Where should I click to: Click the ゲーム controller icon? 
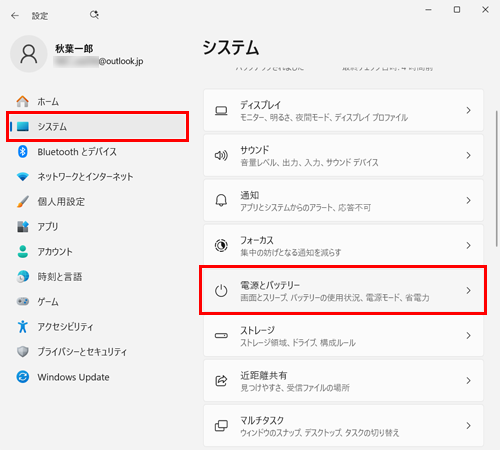23,301
